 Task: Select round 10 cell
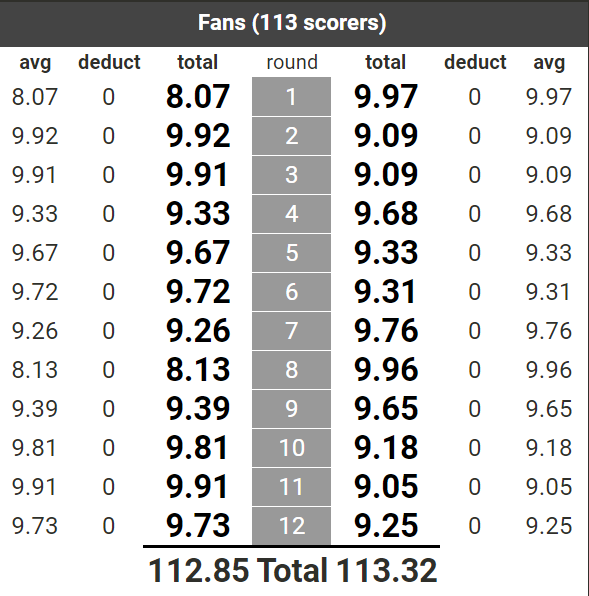point(291,448)
